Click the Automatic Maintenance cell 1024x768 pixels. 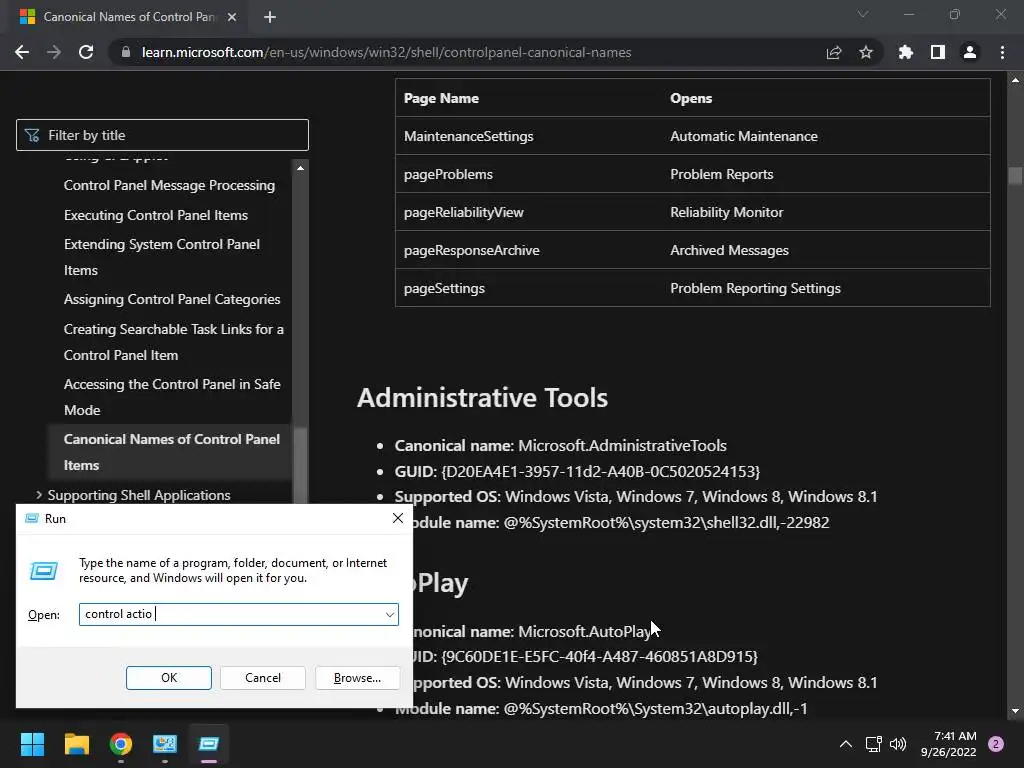point(744,136)
